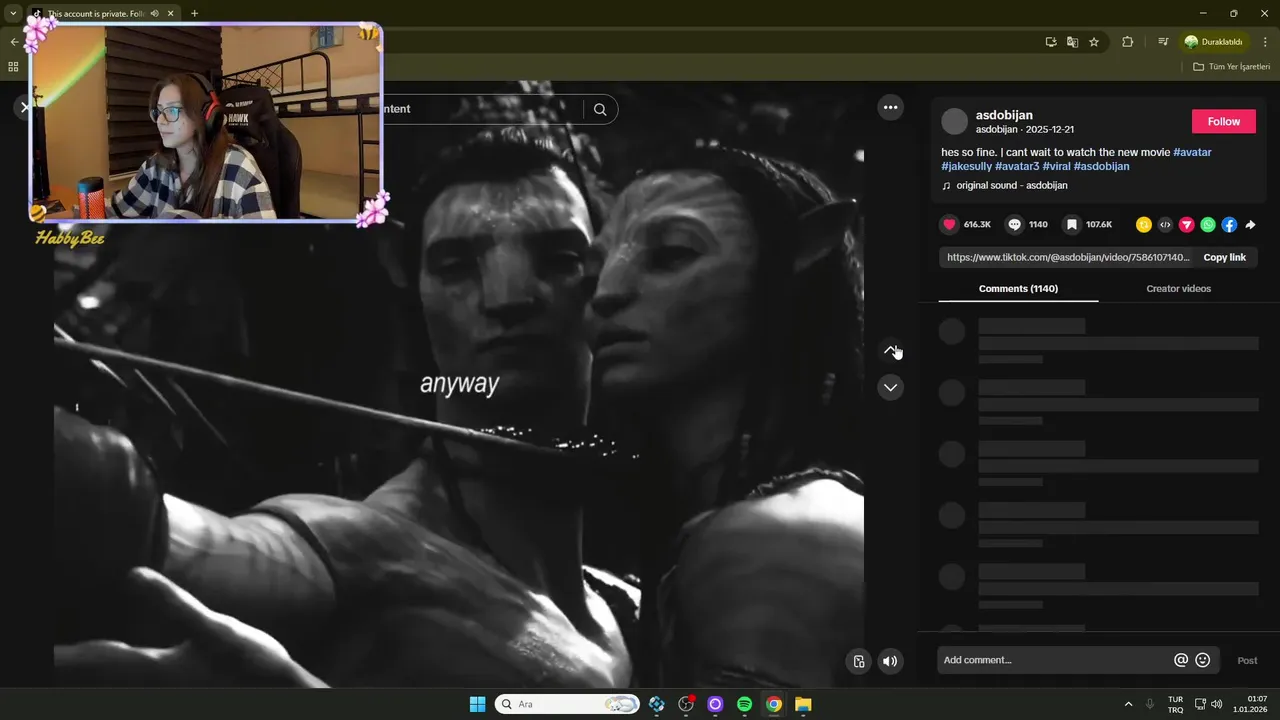Open Tüm Yer İşaretleri bookmarks folder
Screen dimensions: 1280x720
pyautogui.click(x=1231, y=66)
